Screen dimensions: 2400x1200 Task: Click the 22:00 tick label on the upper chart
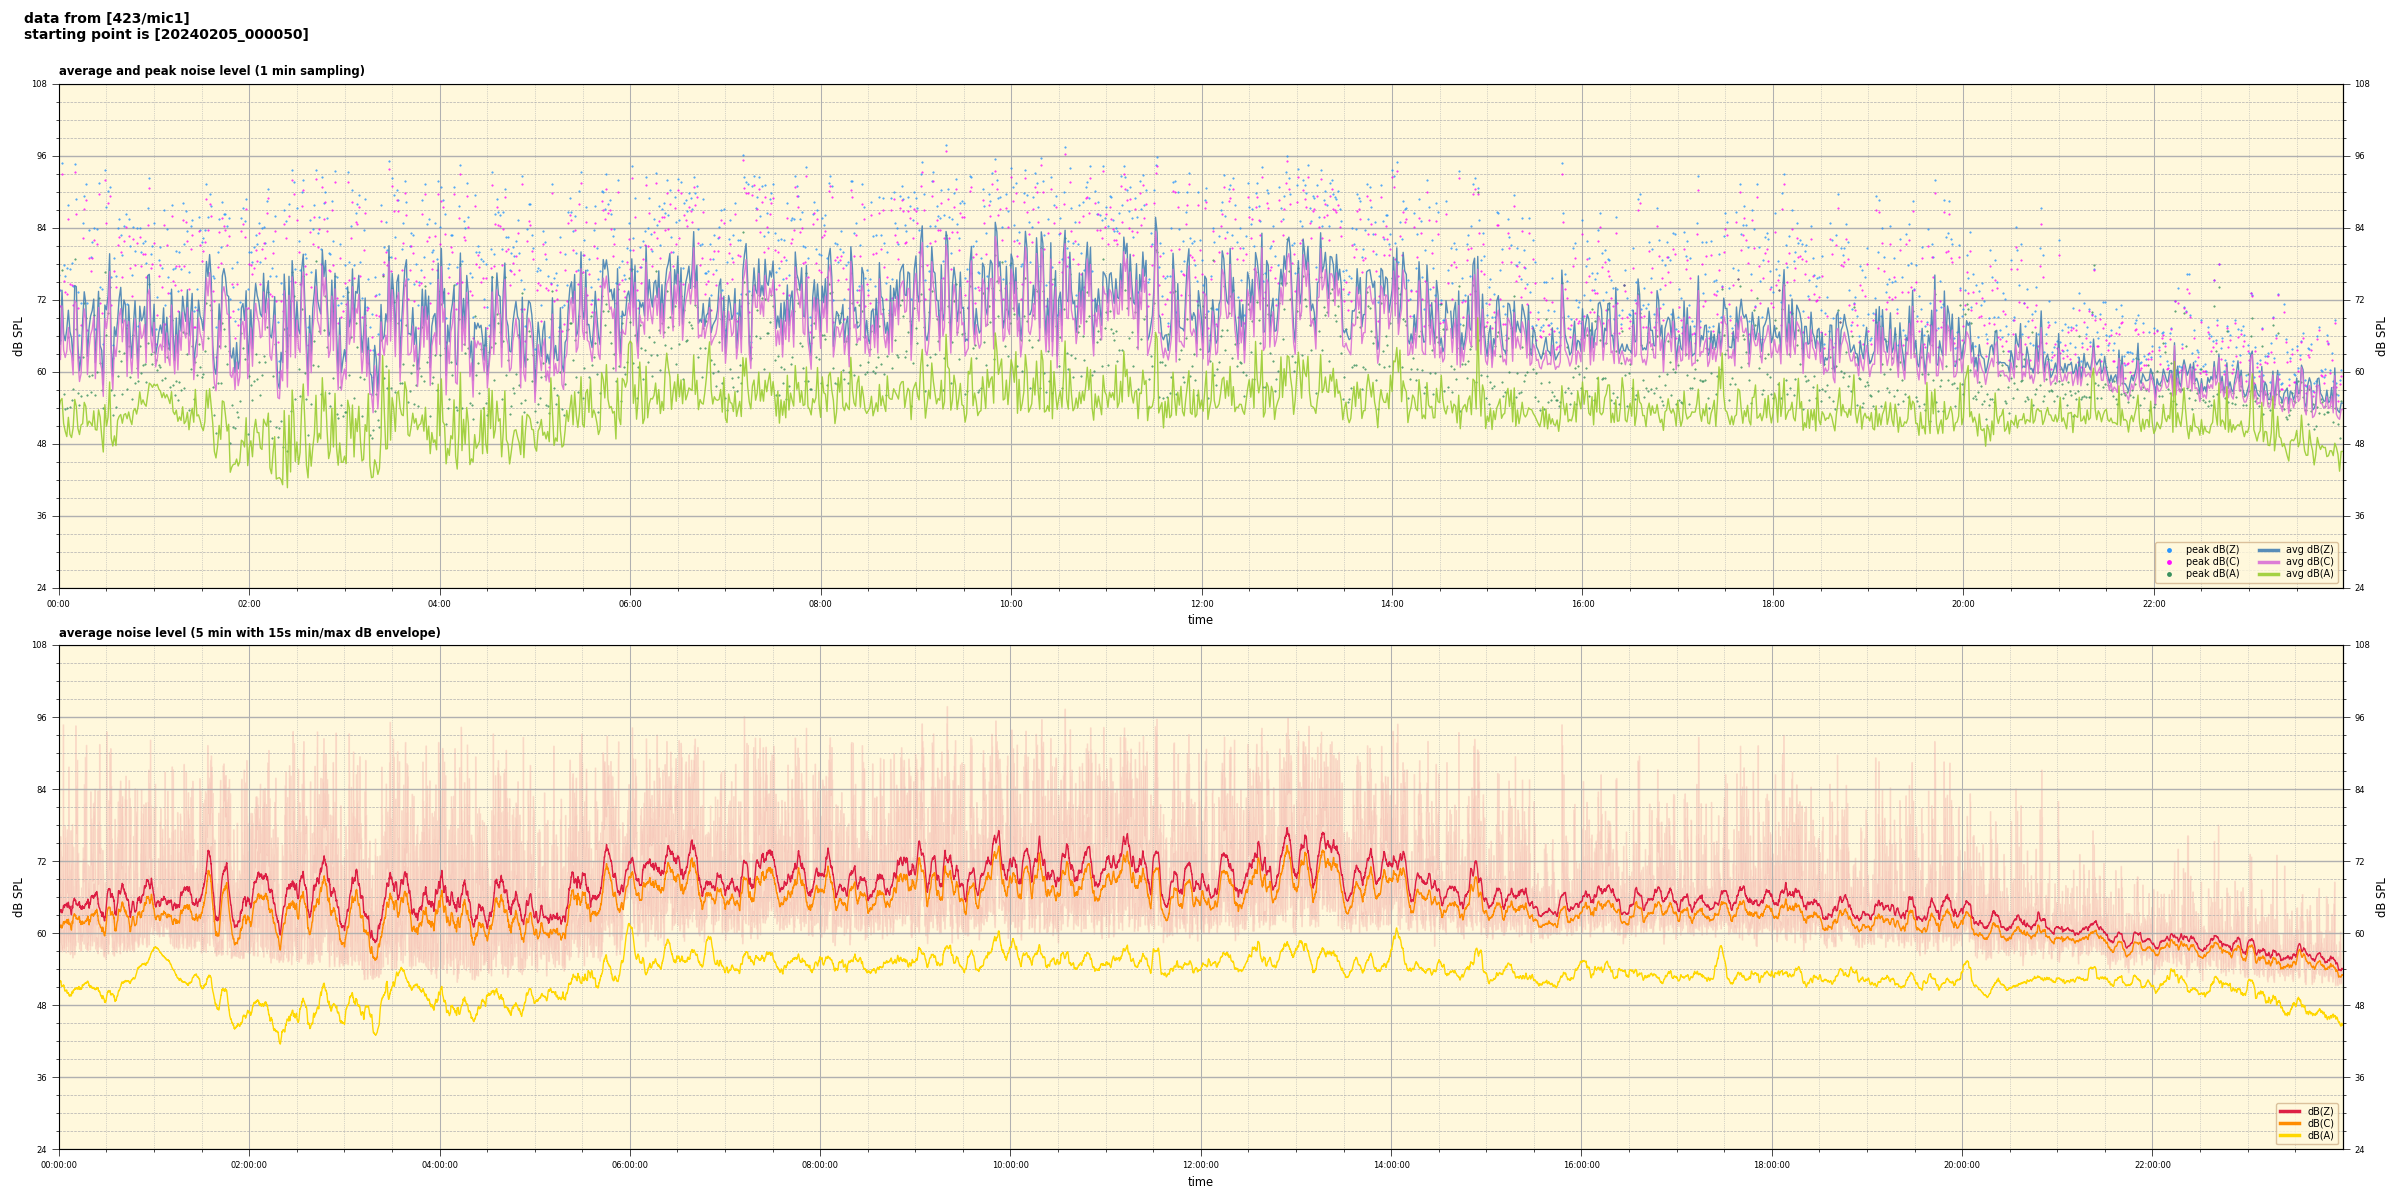click(2153, 604)
